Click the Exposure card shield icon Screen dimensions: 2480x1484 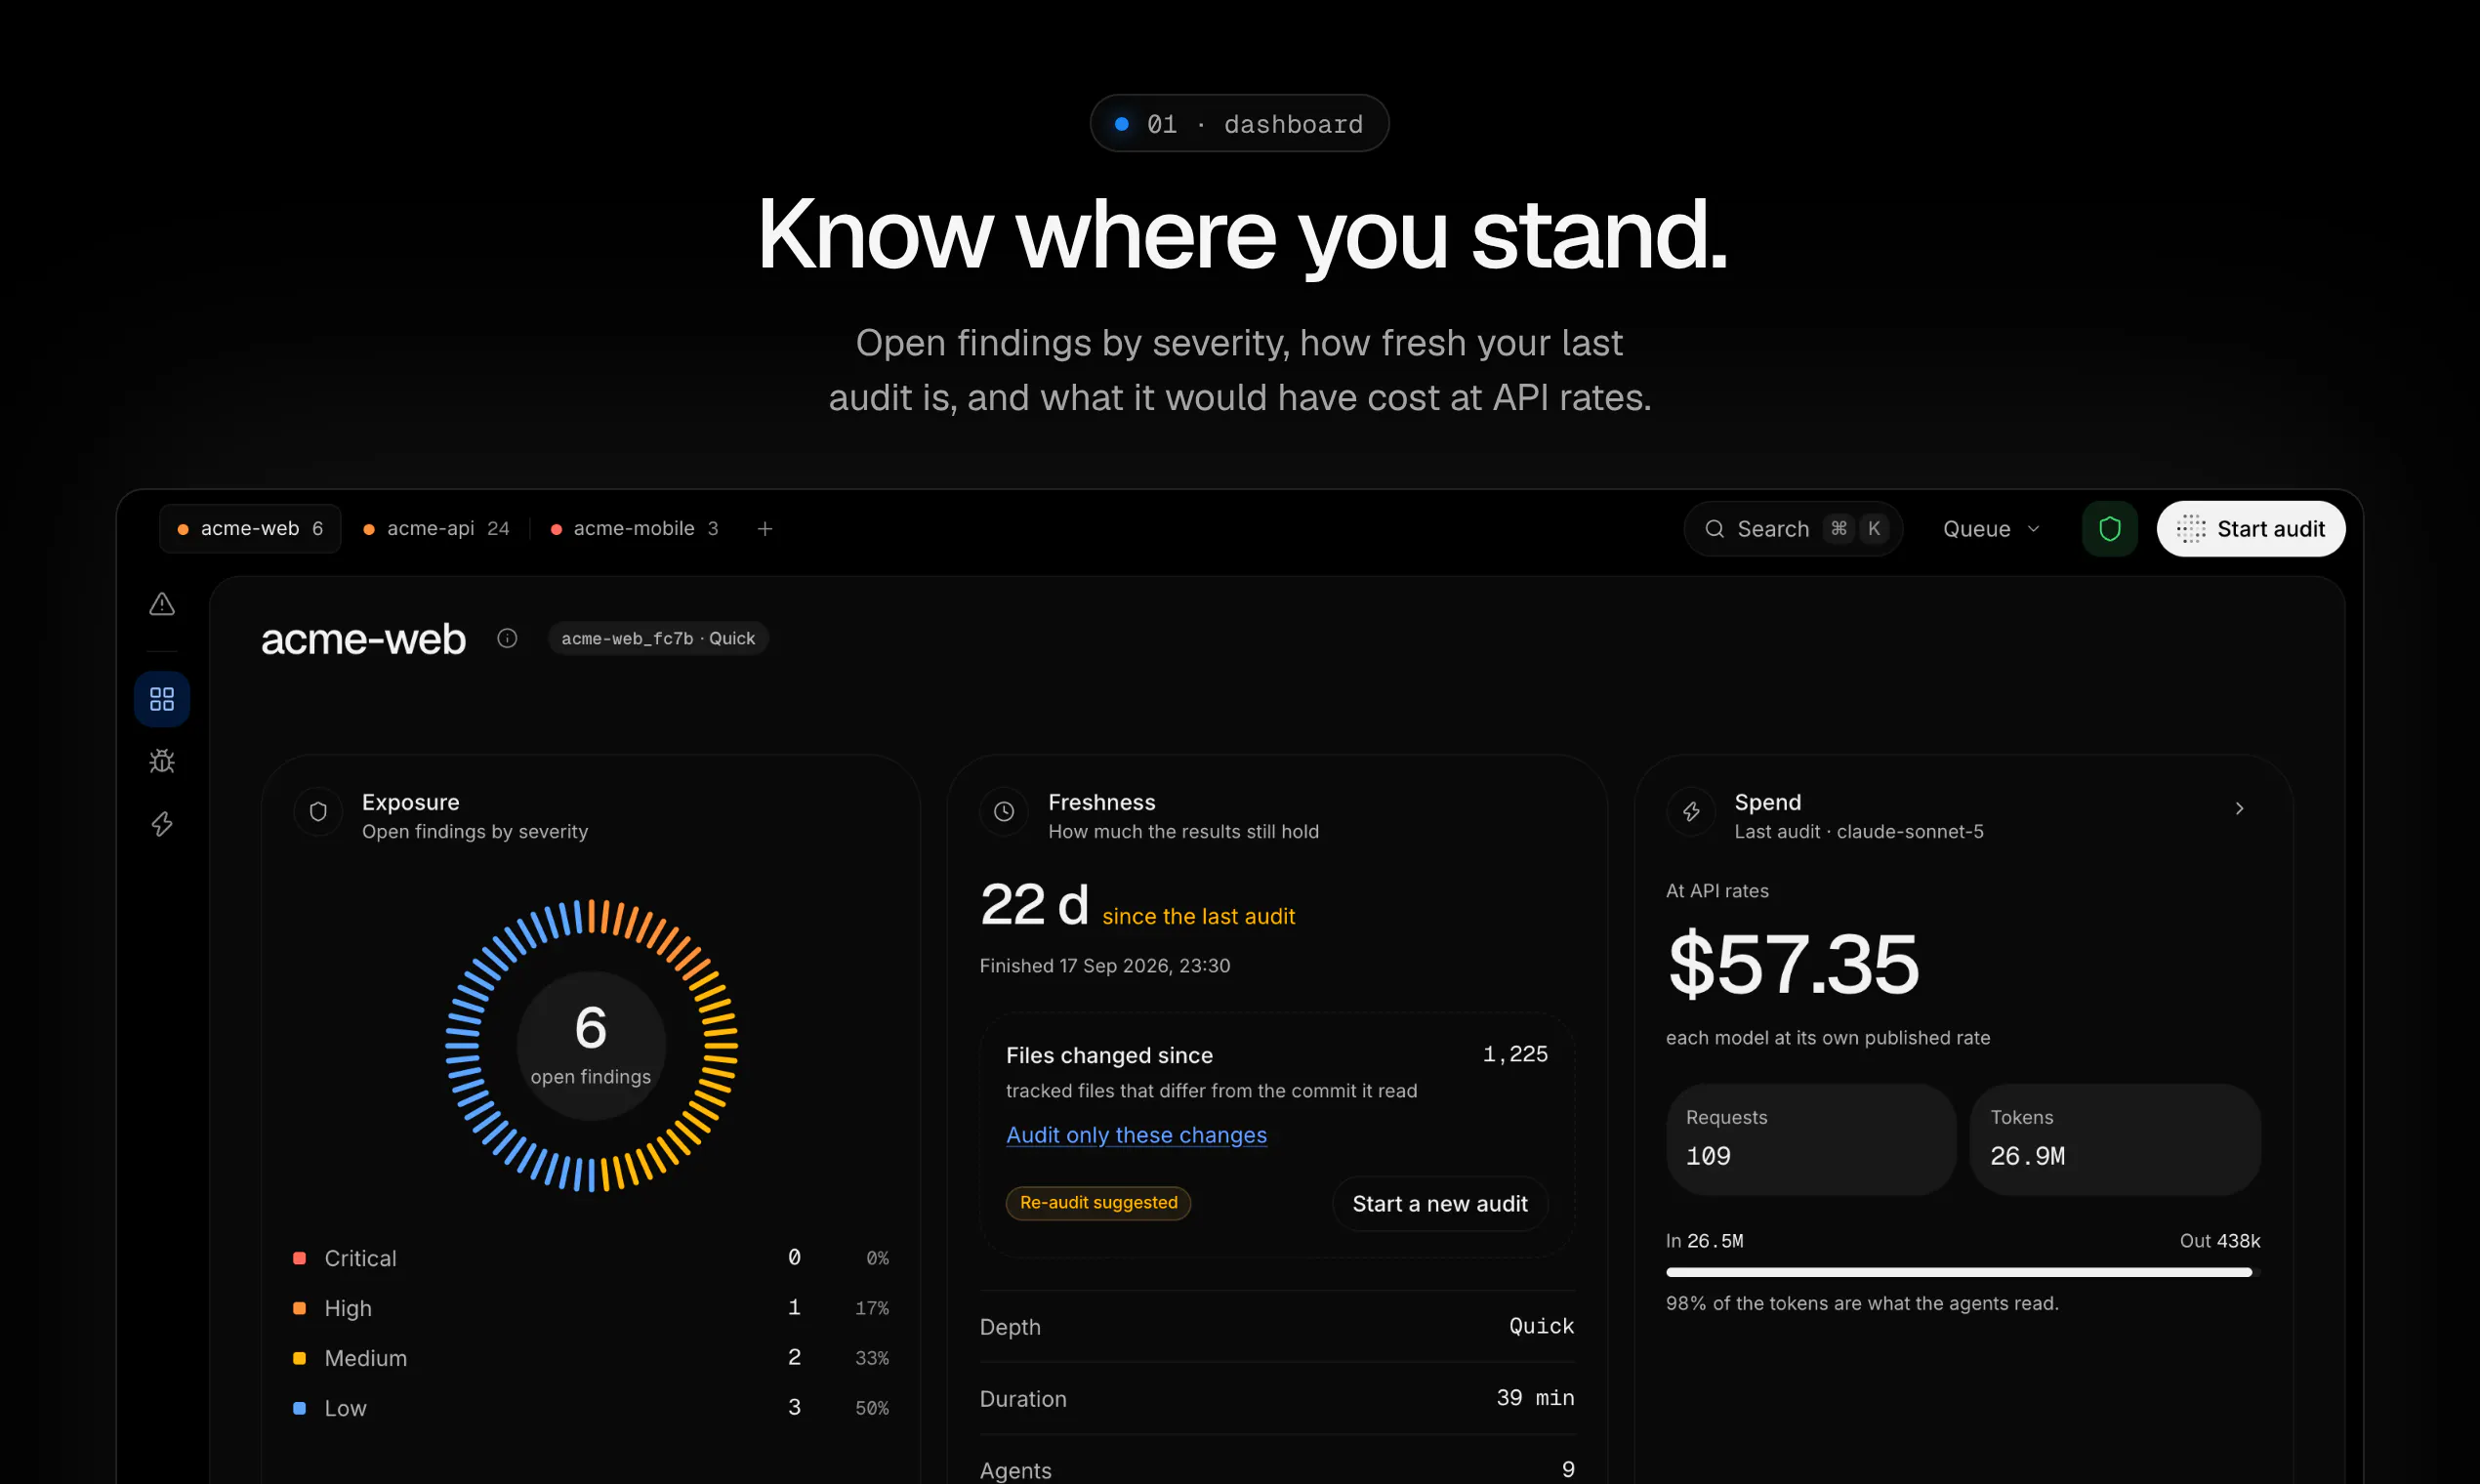tap(318, 812)
